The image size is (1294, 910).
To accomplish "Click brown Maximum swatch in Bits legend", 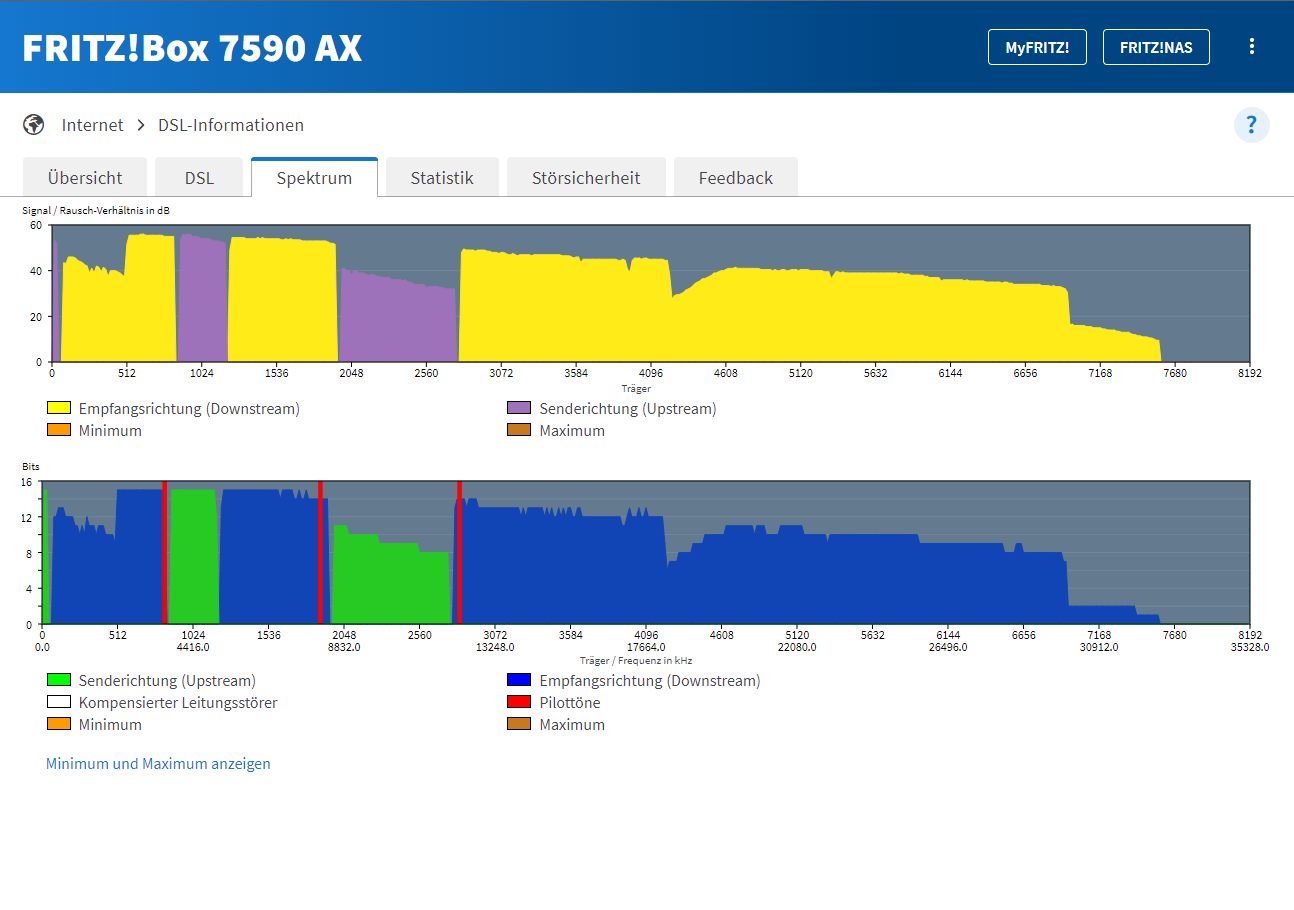I will (519, 724).
